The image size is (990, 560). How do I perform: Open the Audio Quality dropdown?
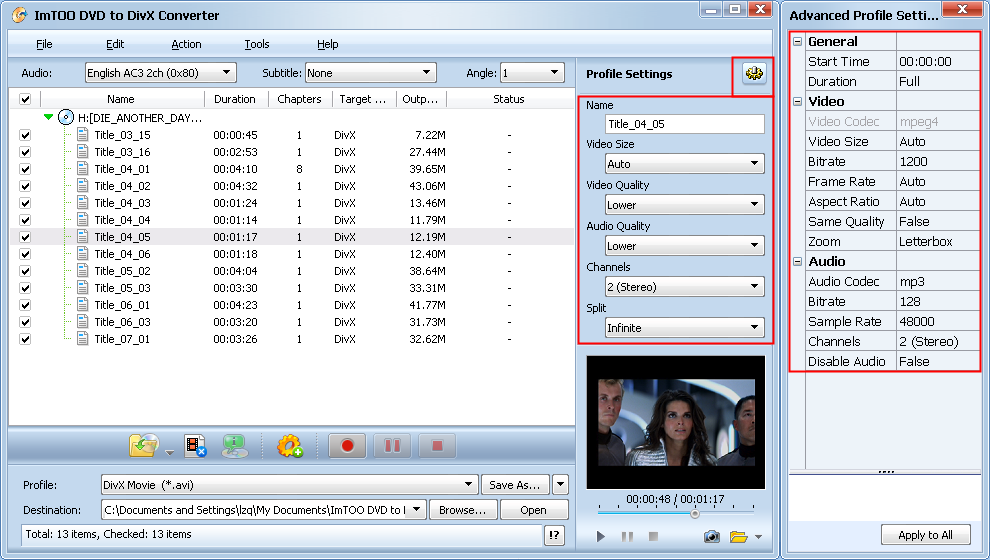[x=684, y=246]
